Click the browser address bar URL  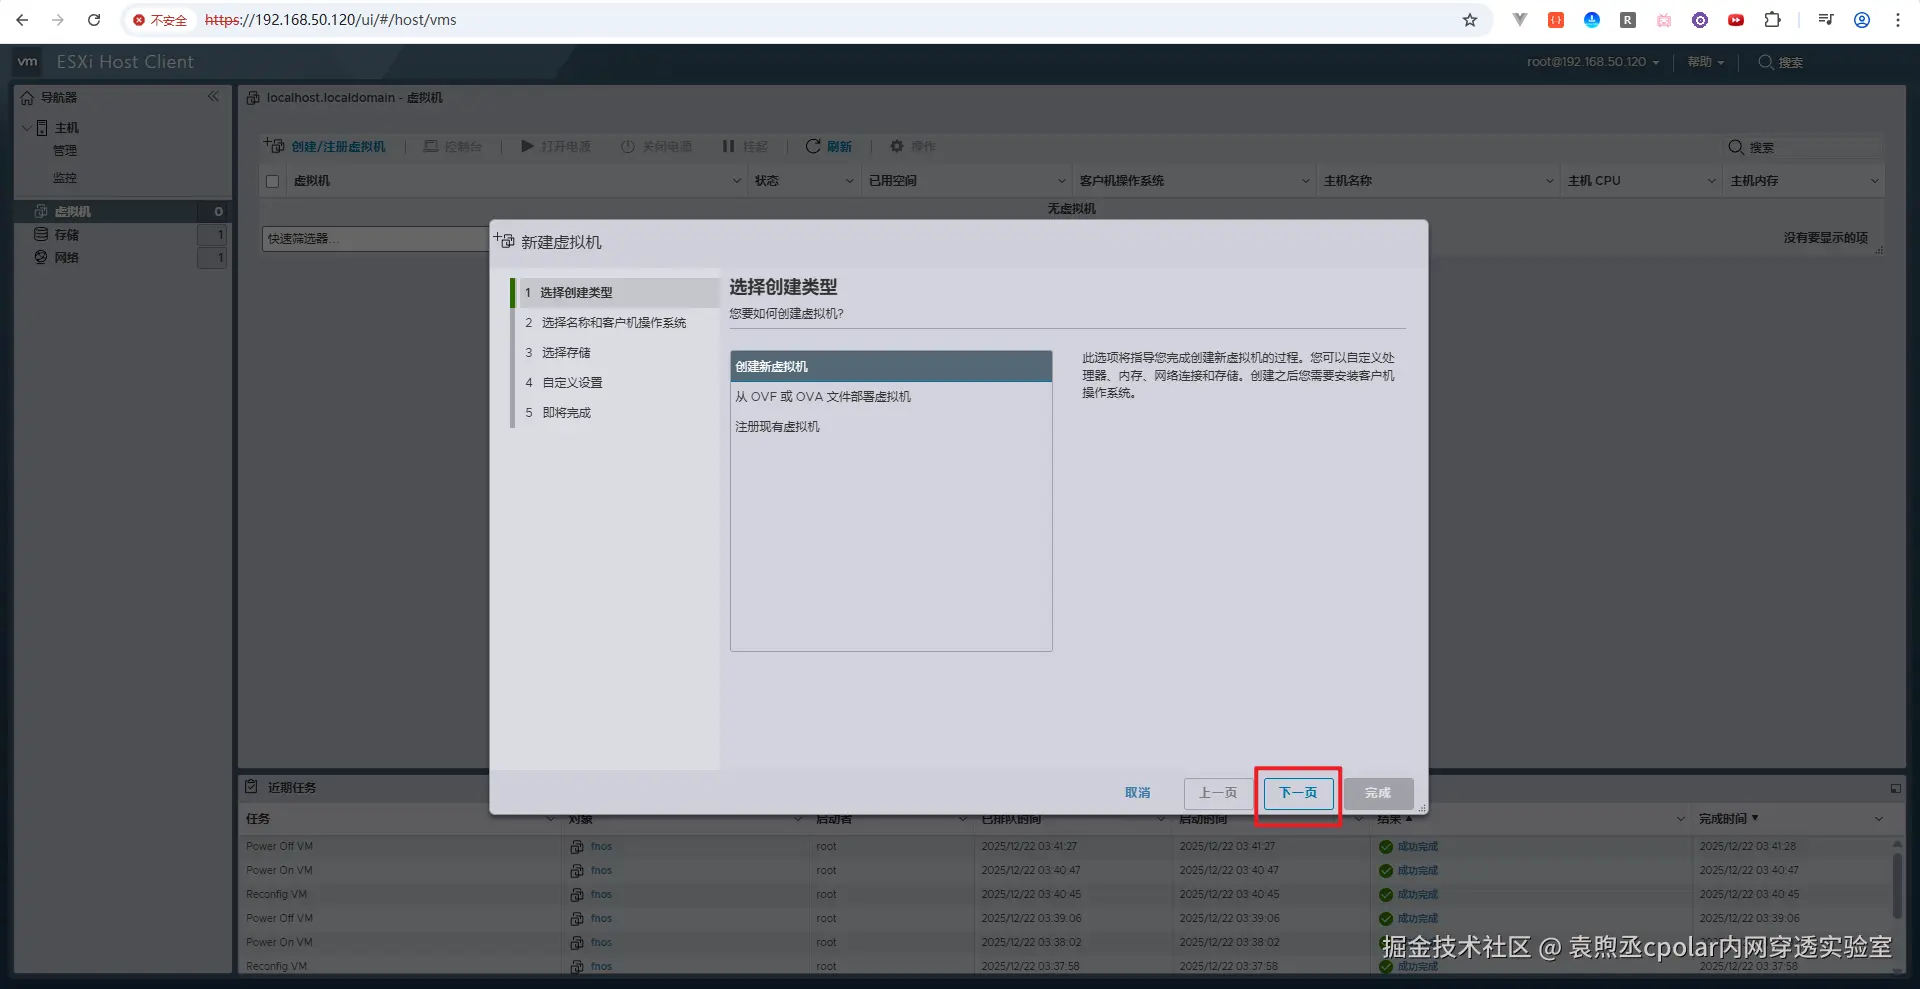330,20
